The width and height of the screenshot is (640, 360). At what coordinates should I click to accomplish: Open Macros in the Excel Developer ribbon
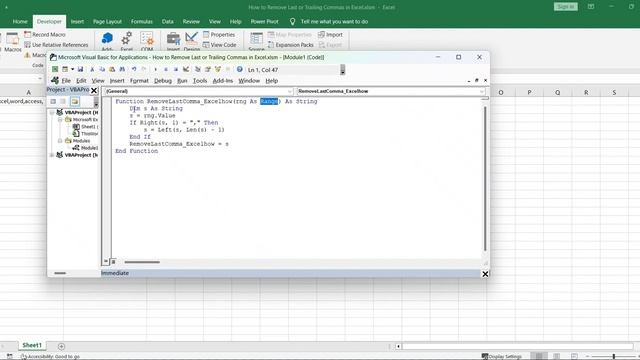(x=13, y=42)
